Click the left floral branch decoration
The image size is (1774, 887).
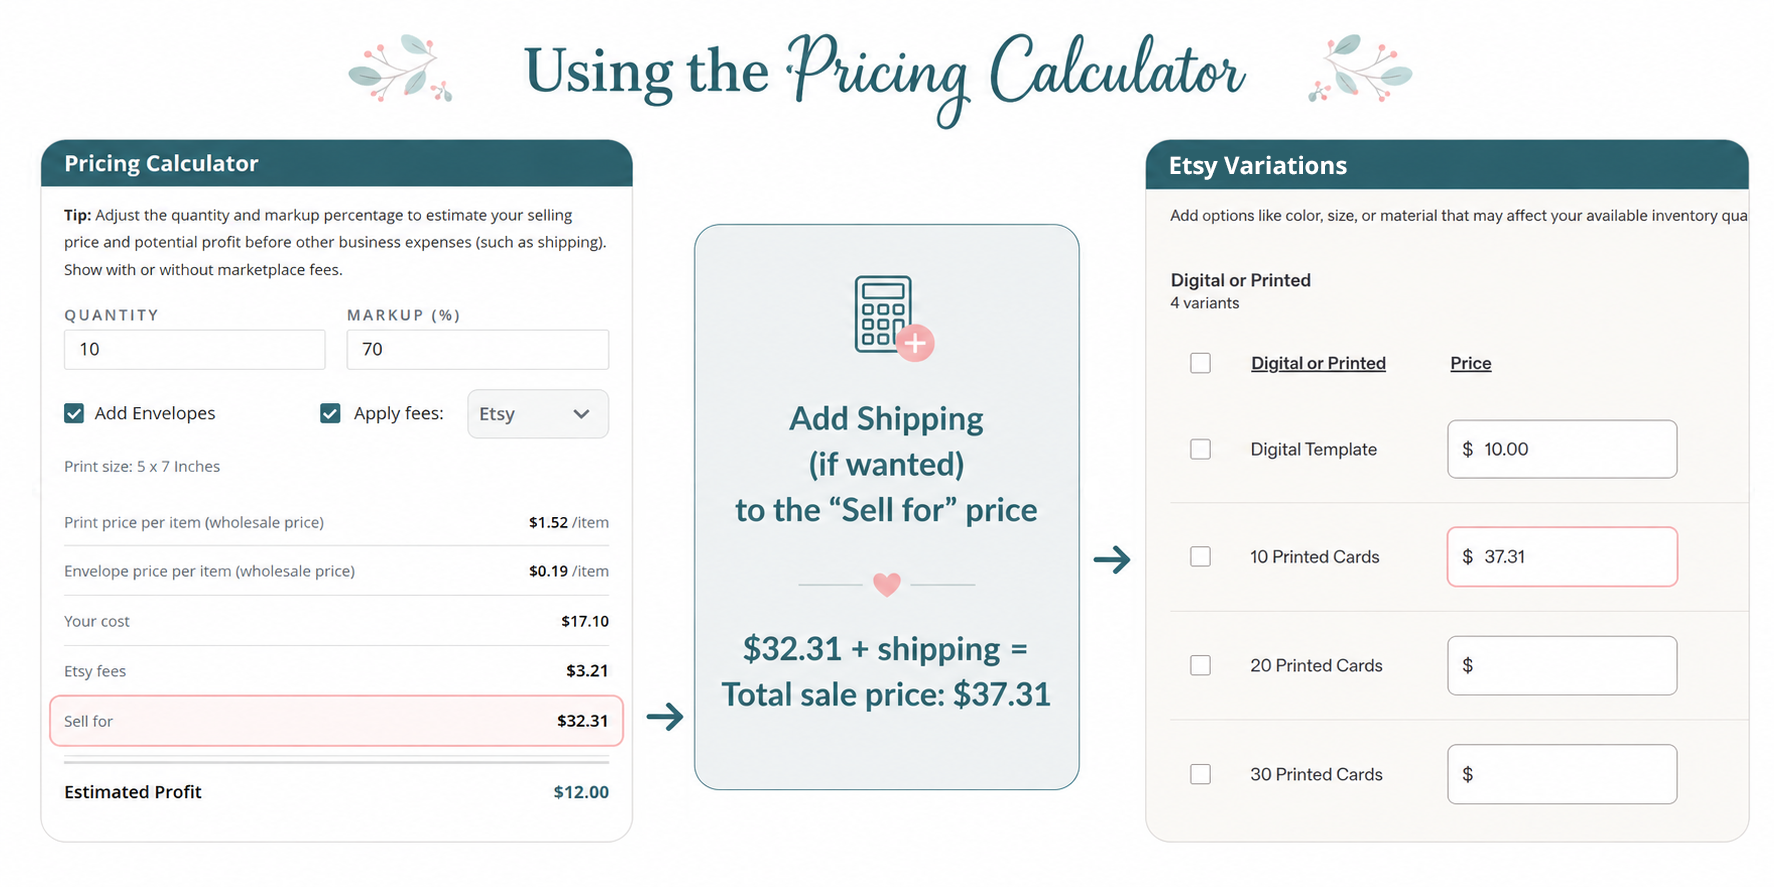point(400,68)
